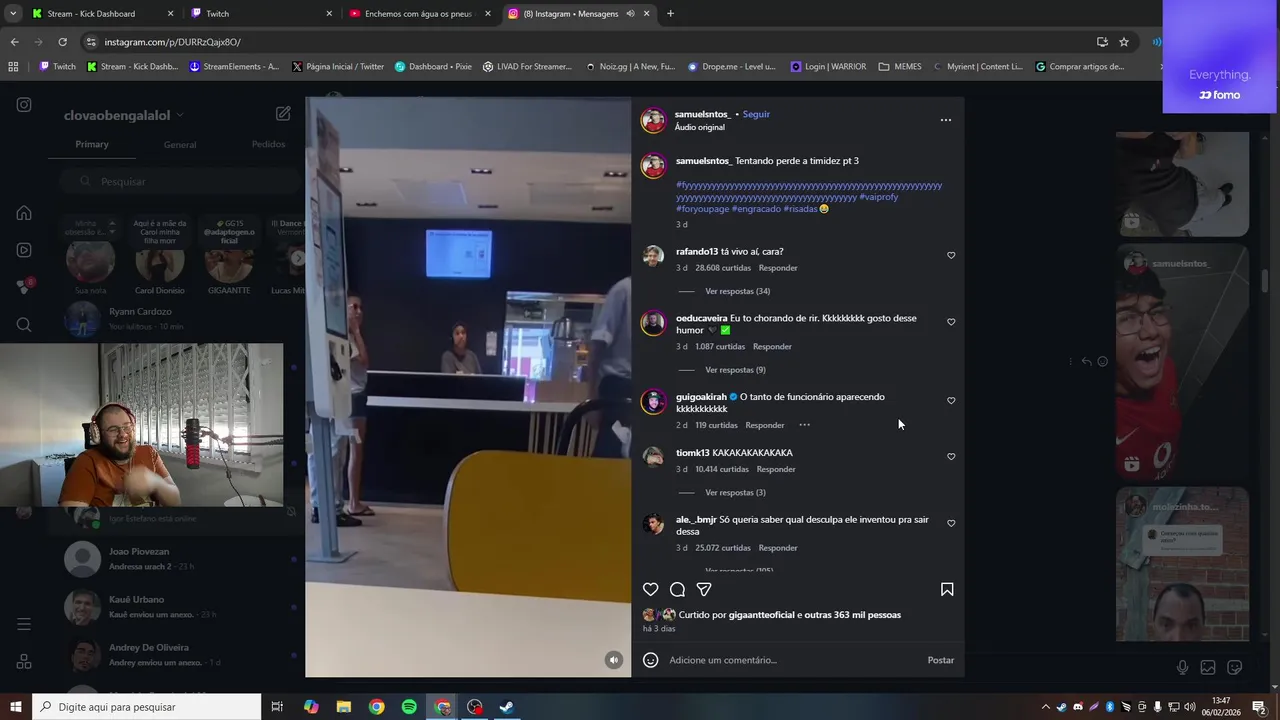Like rafando13's comment
Viewport: 1280px width, 720px height.
tap(951, 255)
